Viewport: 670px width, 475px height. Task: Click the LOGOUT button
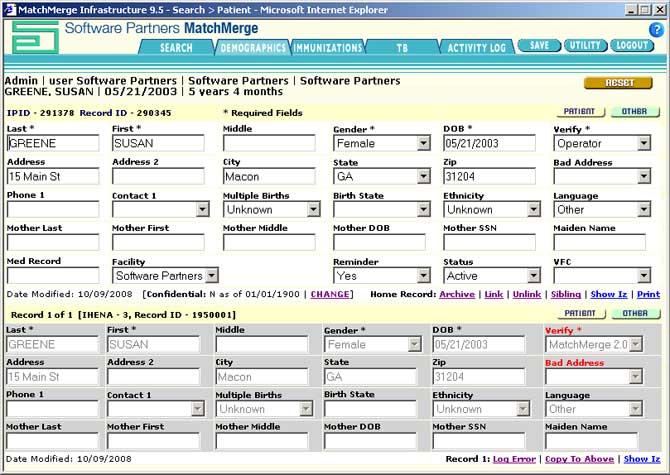(x=632, y=45)
